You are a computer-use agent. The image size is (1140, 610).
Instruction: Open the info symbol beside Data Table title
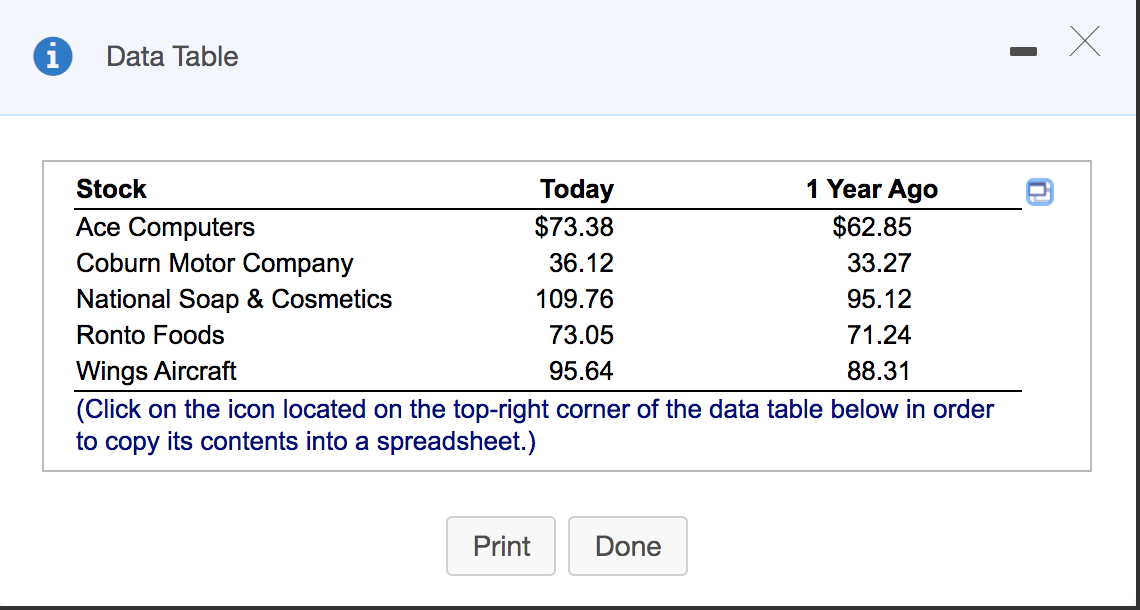[x=52, y=56]
